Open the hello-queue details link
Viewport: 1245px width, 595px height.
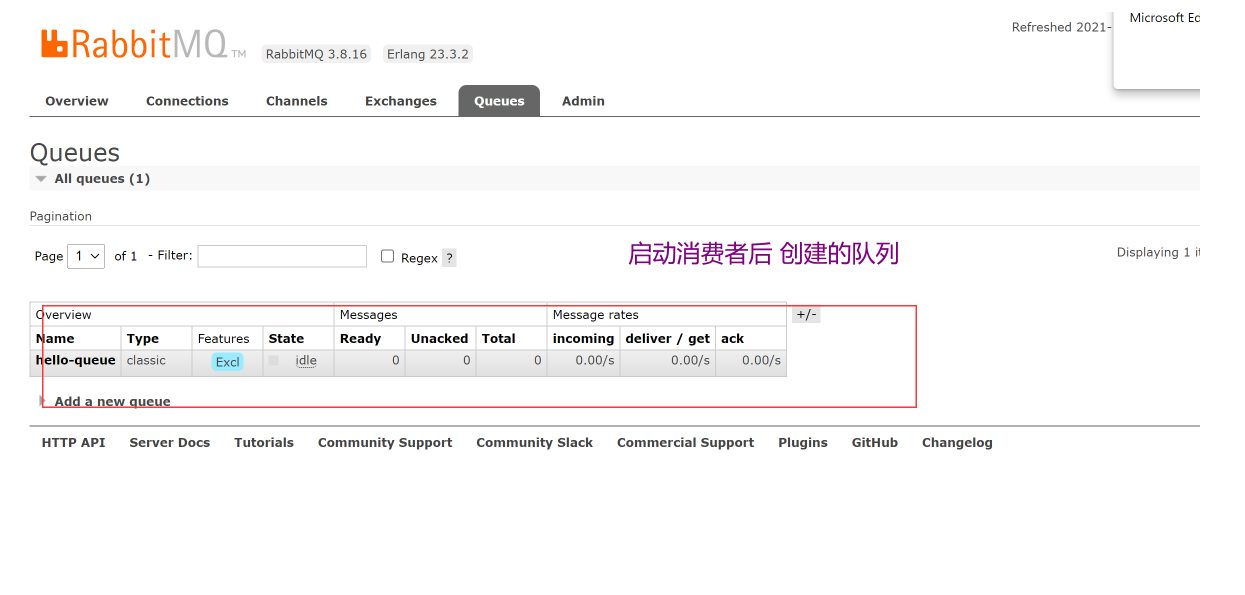[x=75, y=360]
